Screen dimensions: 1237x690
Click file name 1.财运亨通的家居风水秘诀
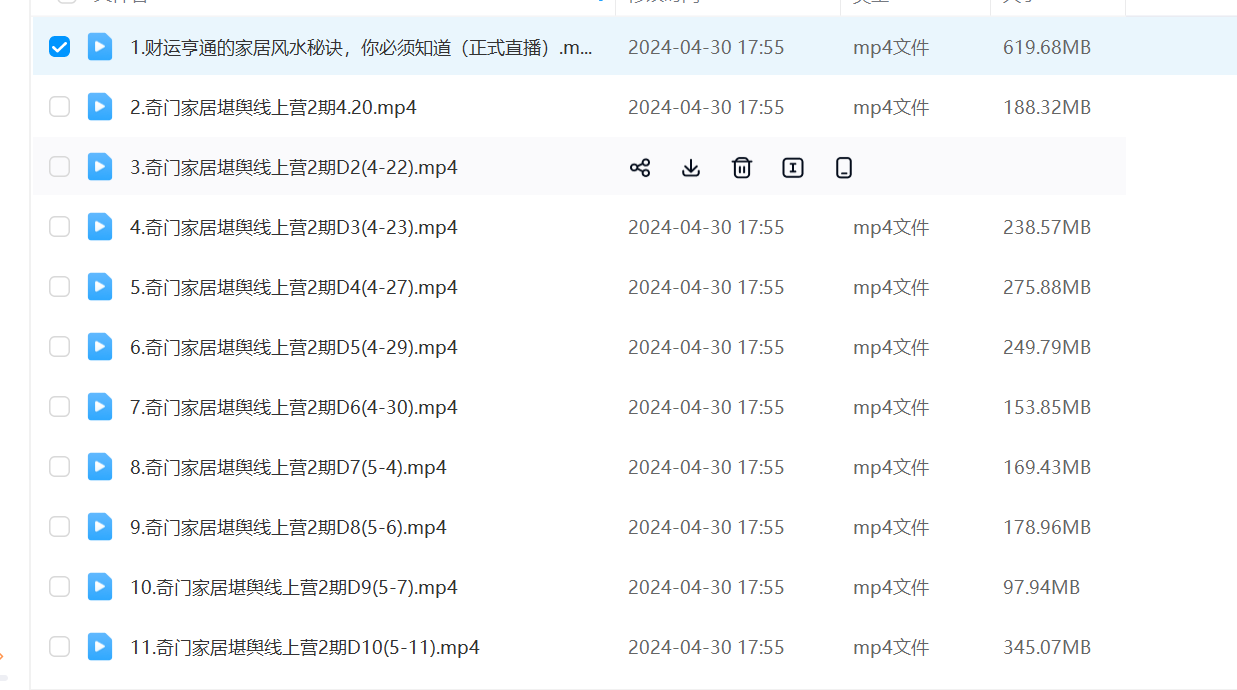click(361, 47)
